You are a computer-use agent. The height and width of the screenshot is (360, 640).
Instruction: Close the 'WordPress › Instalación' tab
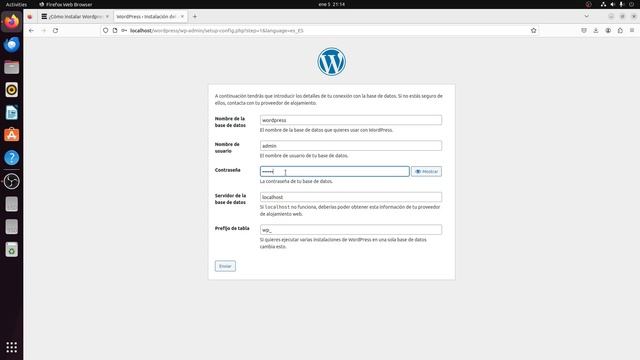point(182,17)
